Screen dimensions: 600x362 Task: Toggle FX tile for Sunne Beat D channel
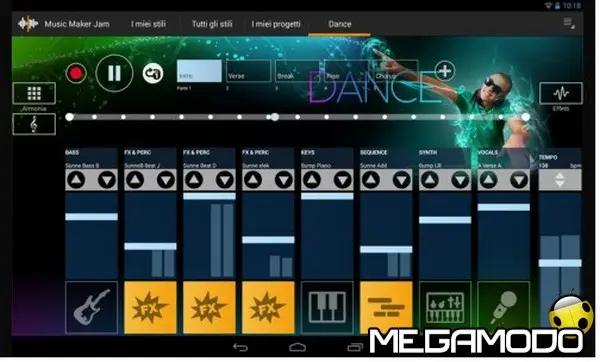[209, 308]
